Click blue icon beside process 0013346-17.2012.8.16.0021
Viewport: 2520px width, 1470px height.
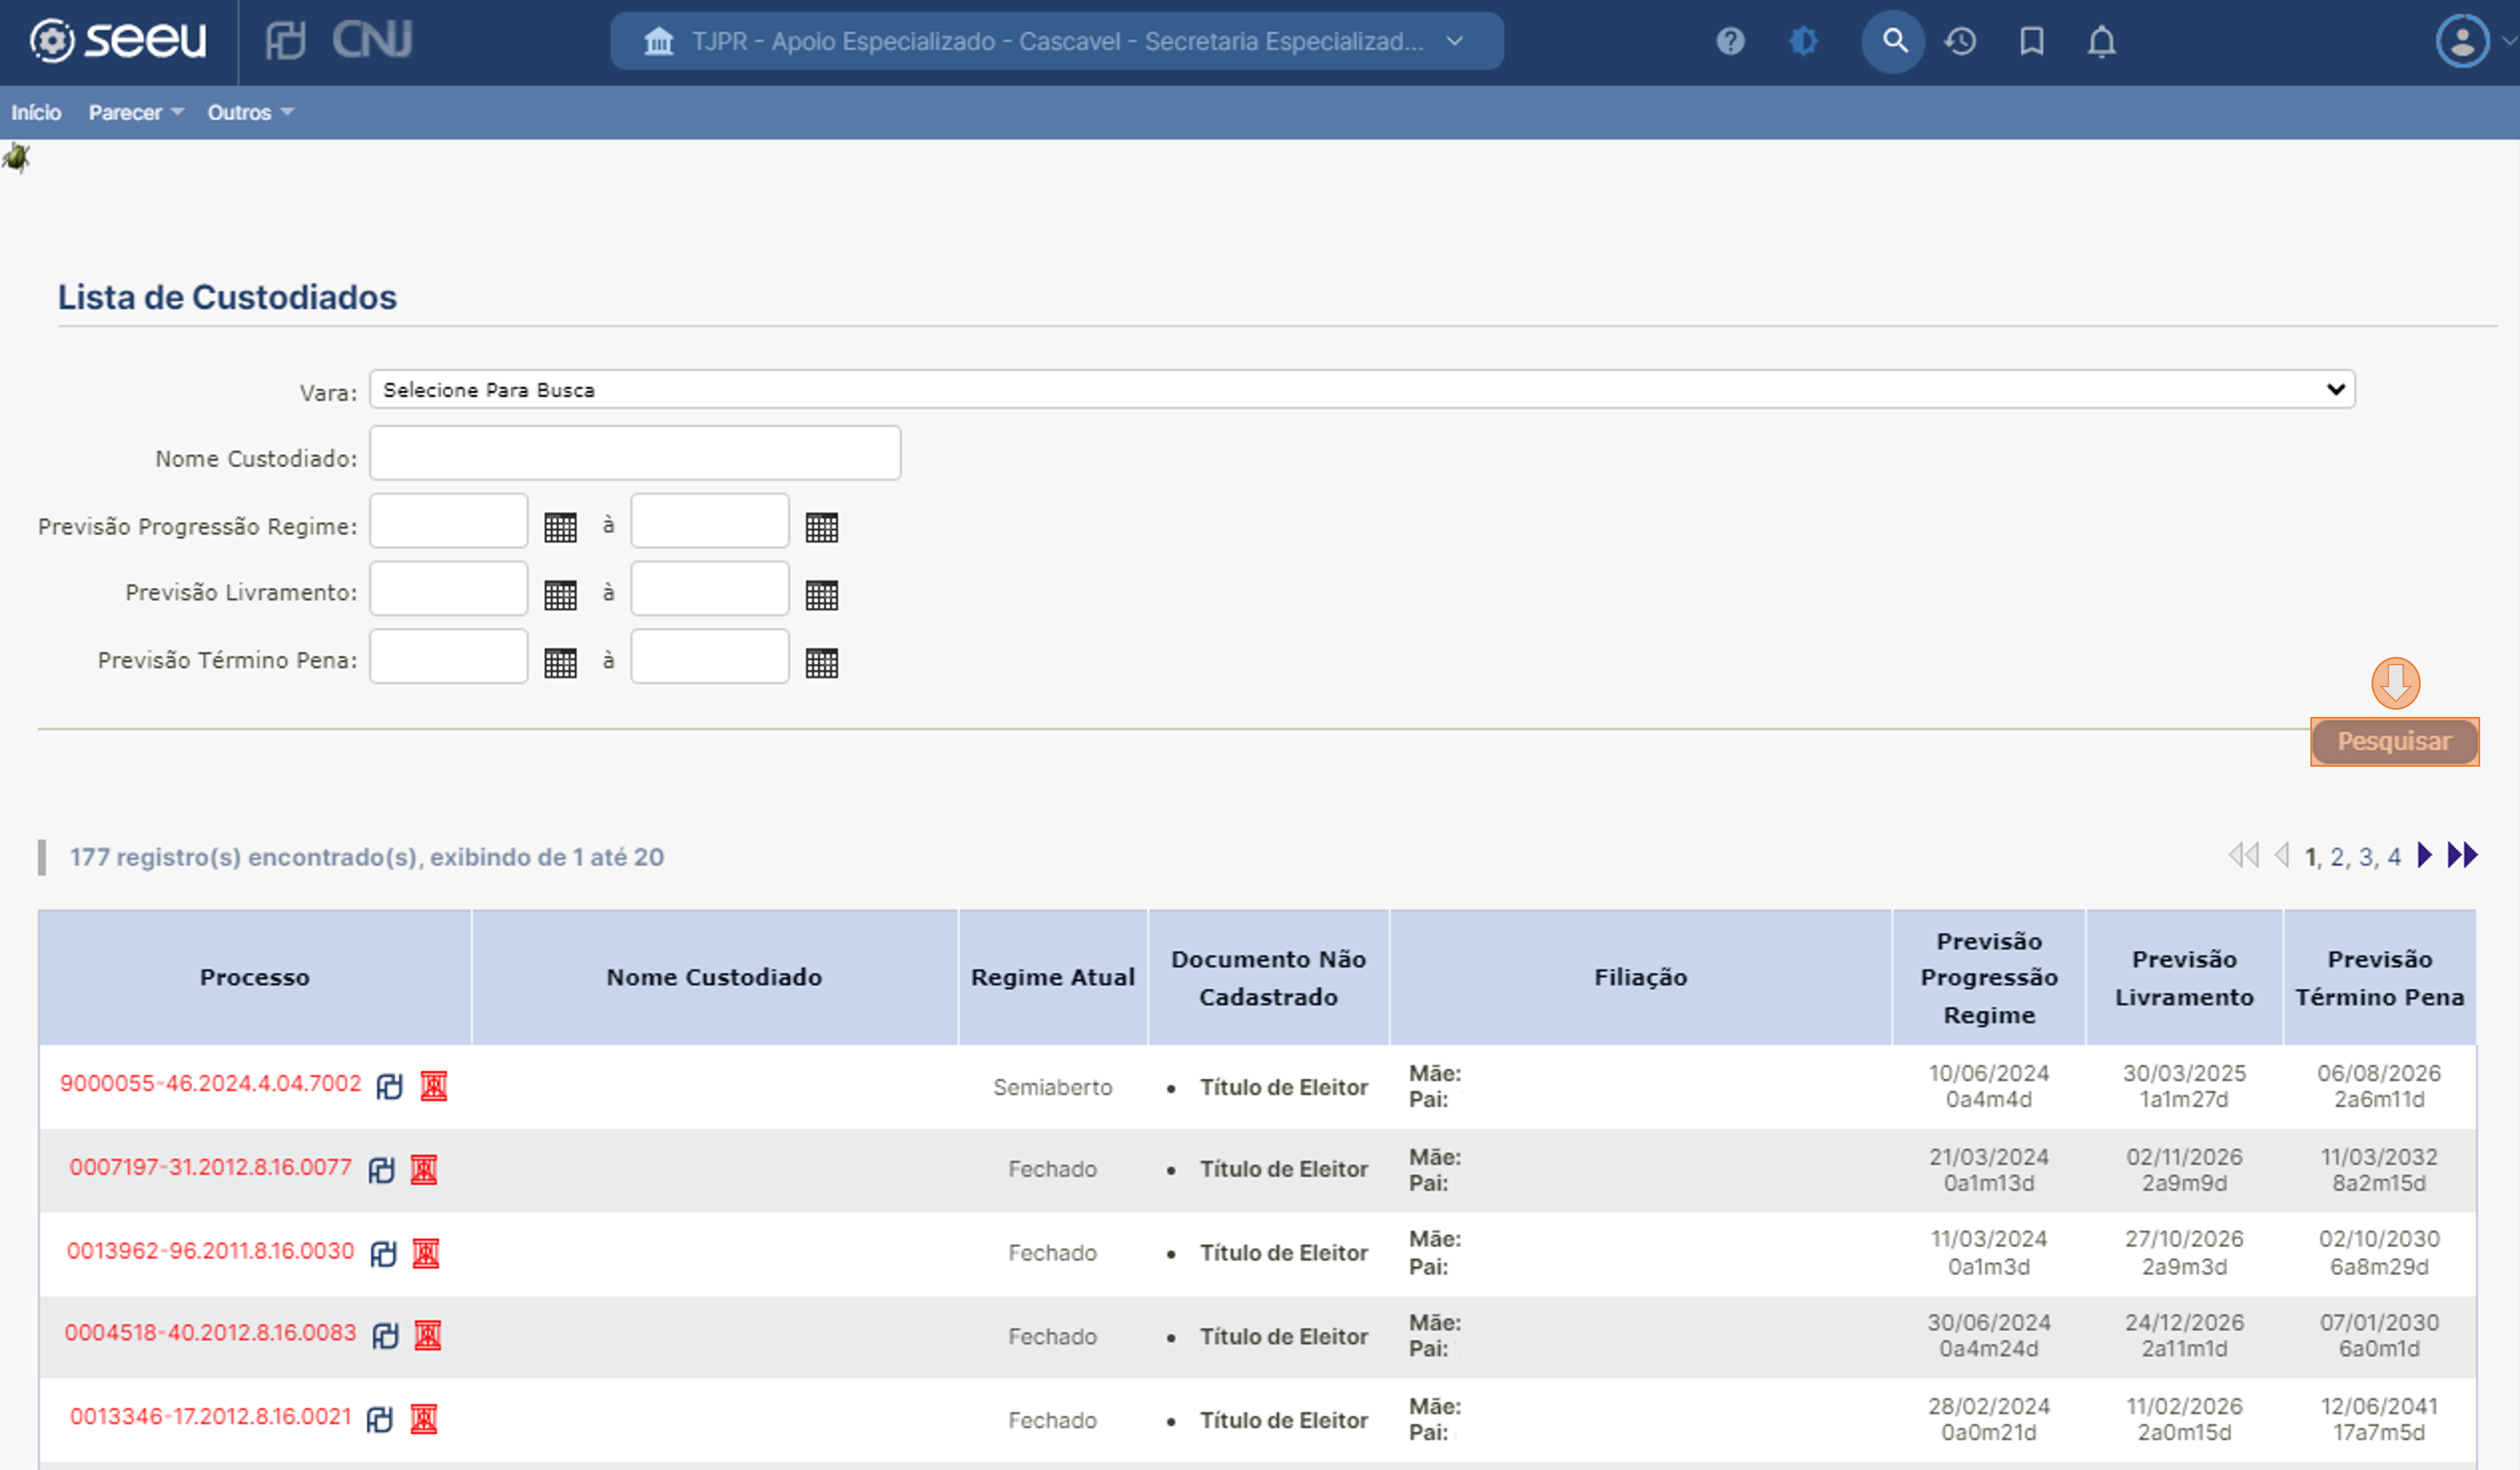[379, 1420]
